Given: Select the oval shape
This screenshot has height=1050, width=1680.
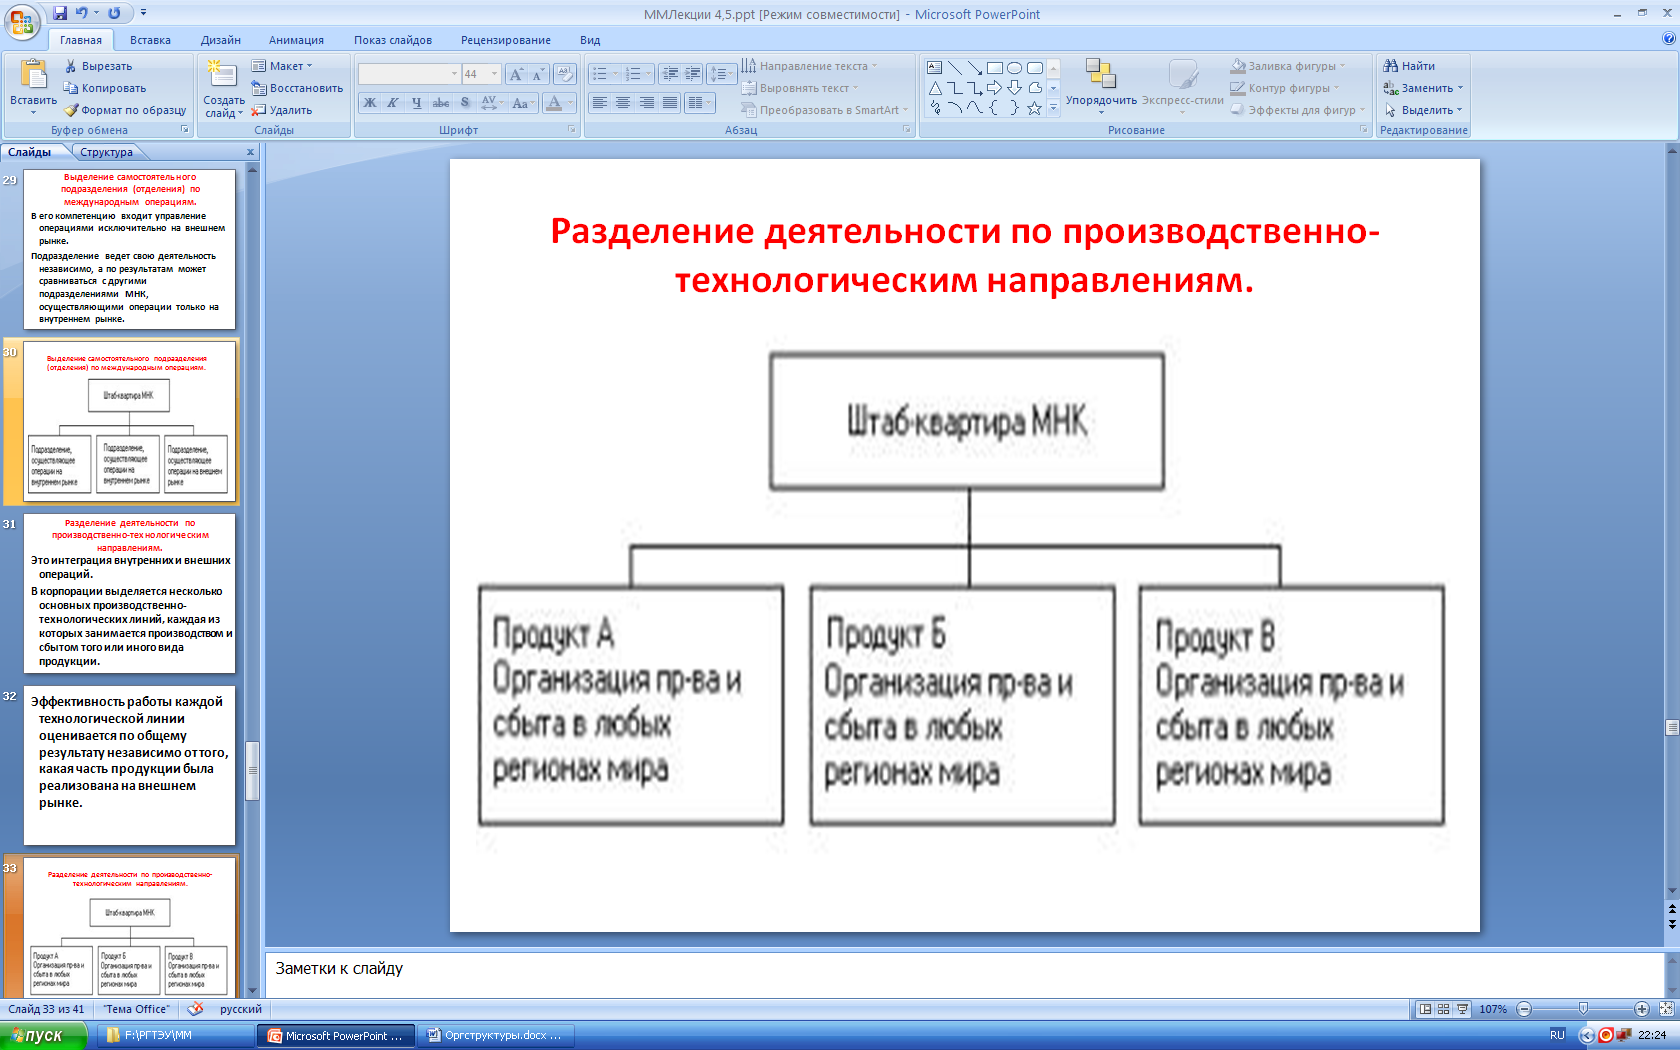Looking at the screenshot, I should point(1014,68).
